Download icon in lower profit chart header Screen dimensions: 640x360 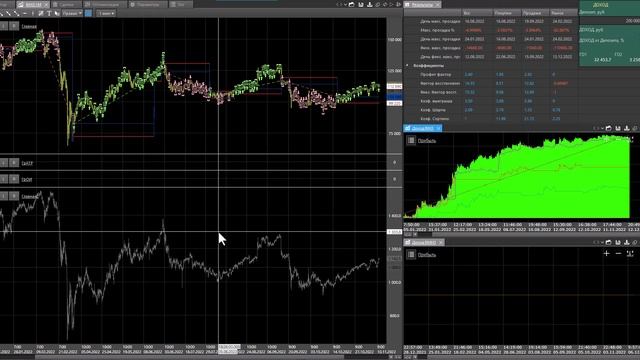[x=627, y=242]
